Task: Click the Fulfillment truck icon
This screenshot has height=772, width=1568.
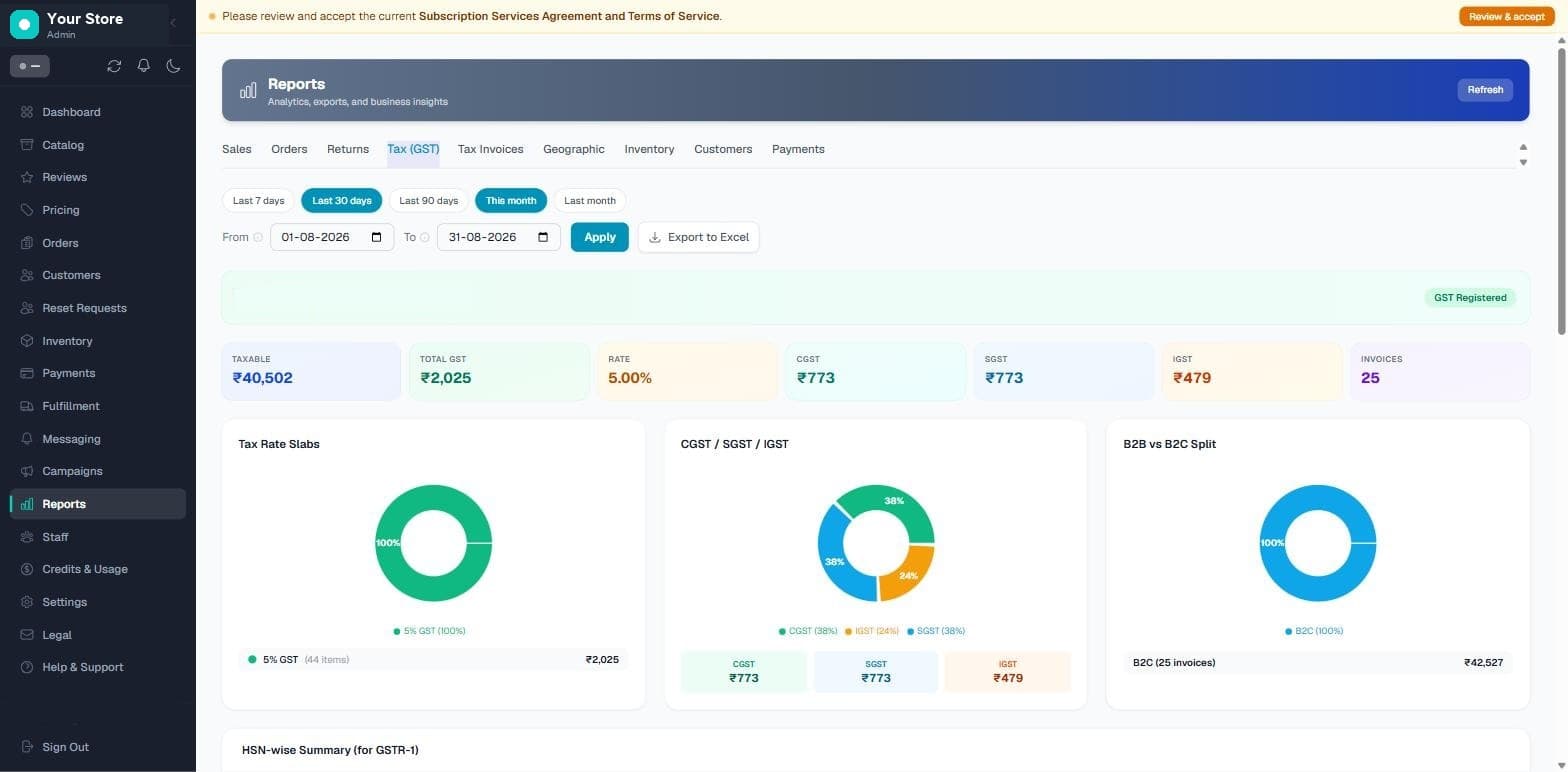Action: [27, 406]
